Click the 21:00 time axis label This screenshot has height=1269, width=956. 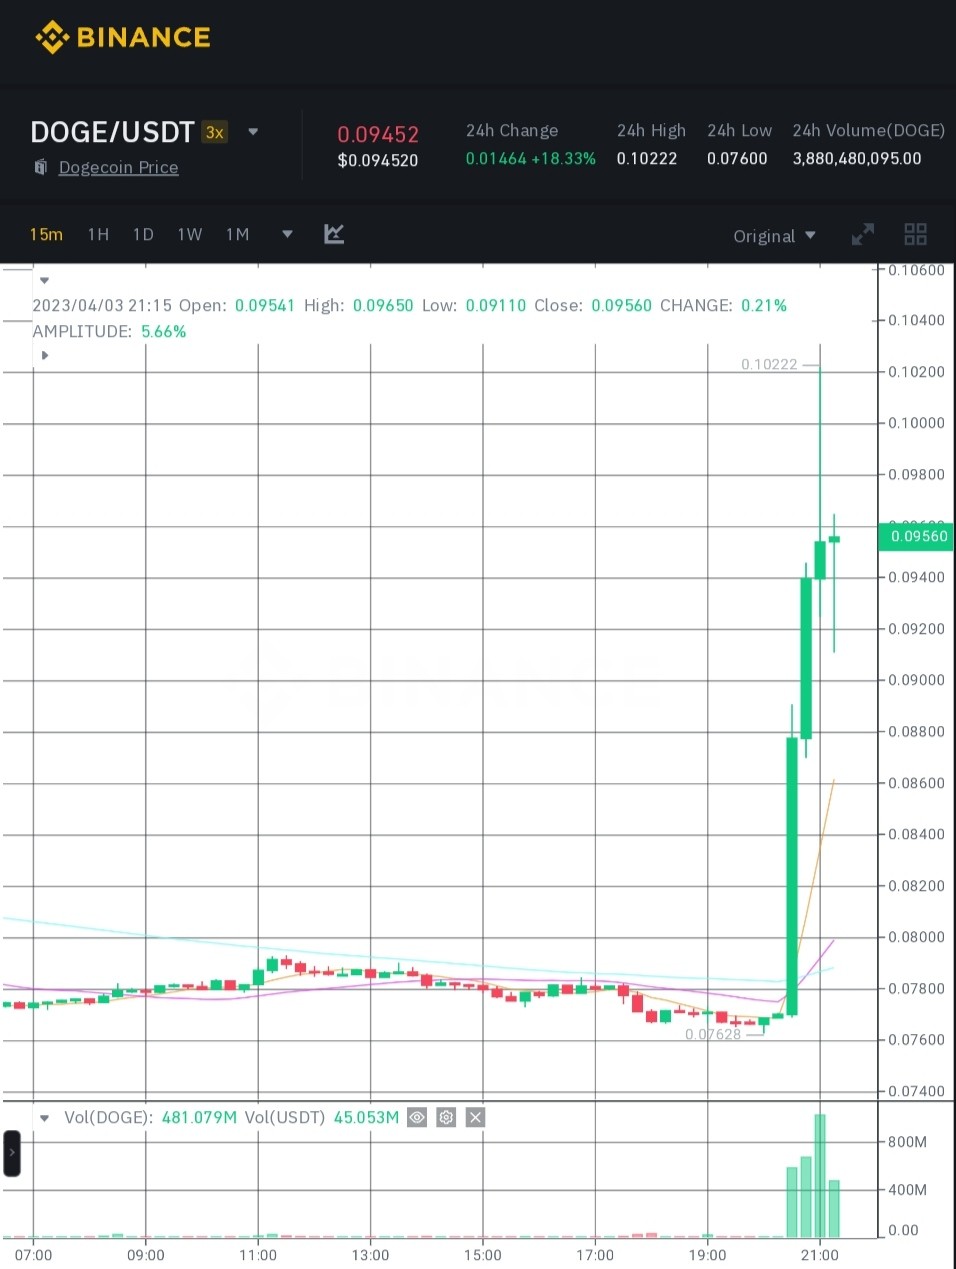(x=820, y=1254)
